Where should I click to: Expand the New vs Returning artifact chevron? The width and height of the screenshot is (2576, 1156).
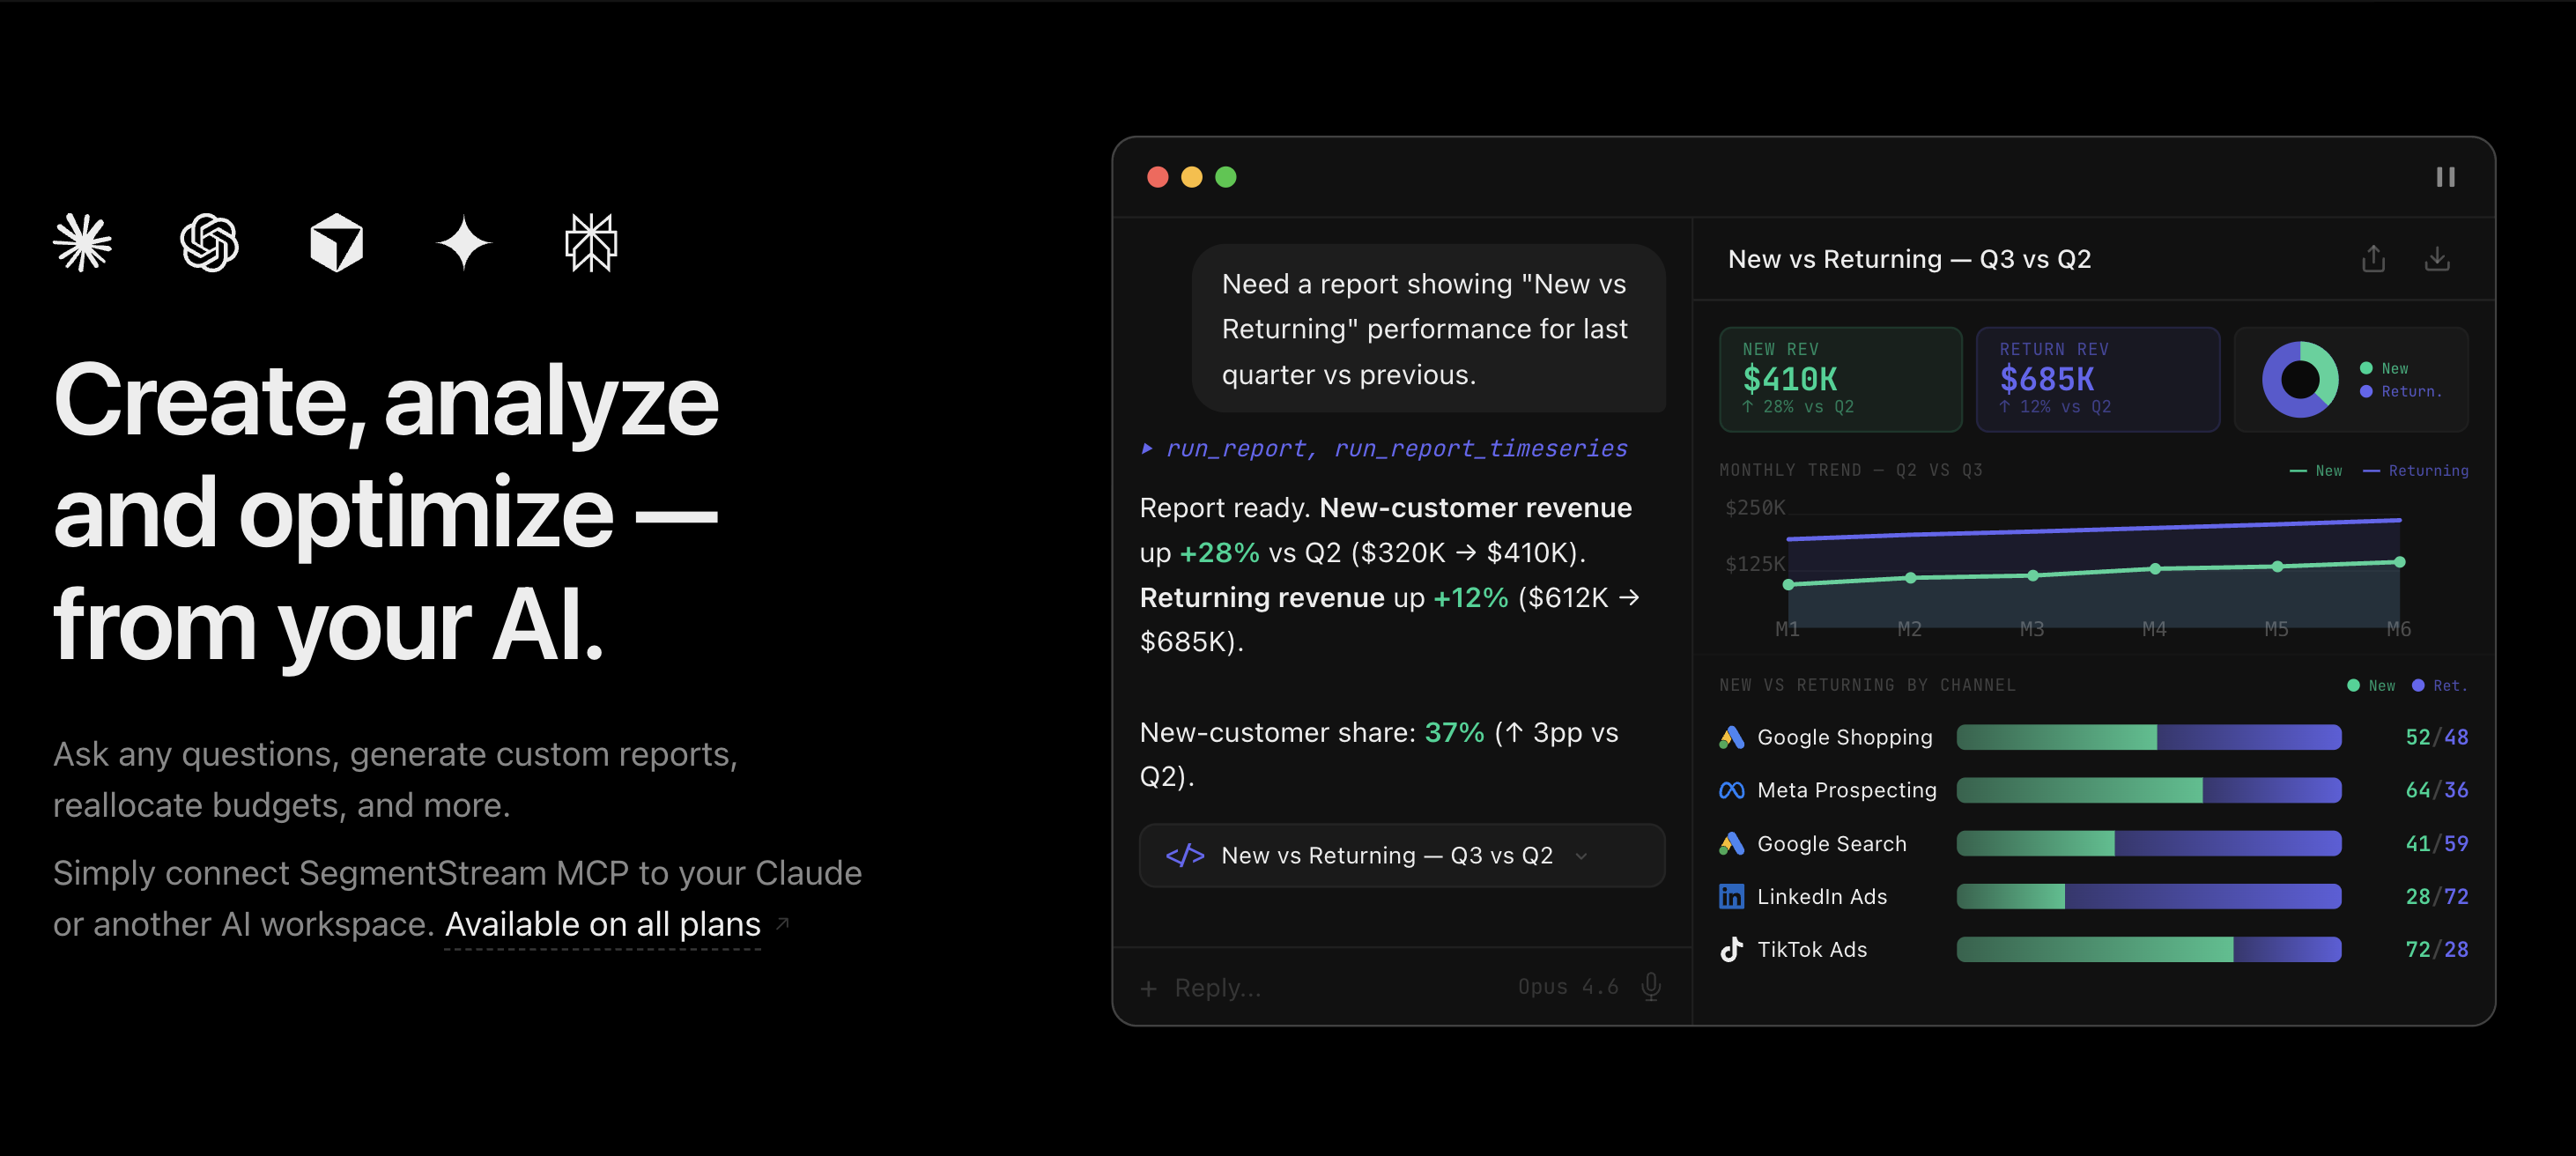pyautogui.click(x=1581, y=856)
